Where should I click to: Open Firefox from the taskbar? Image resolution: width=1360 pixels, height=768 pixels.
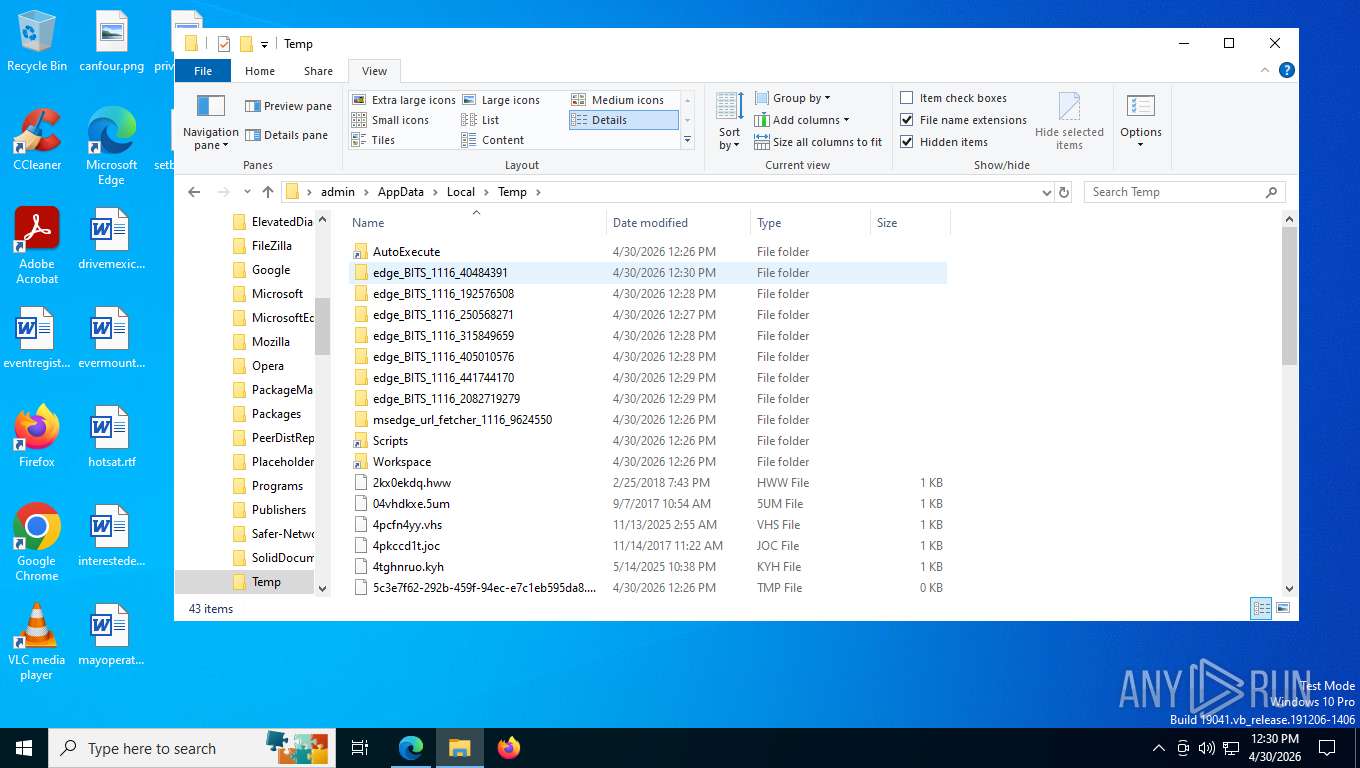[509, 748]
